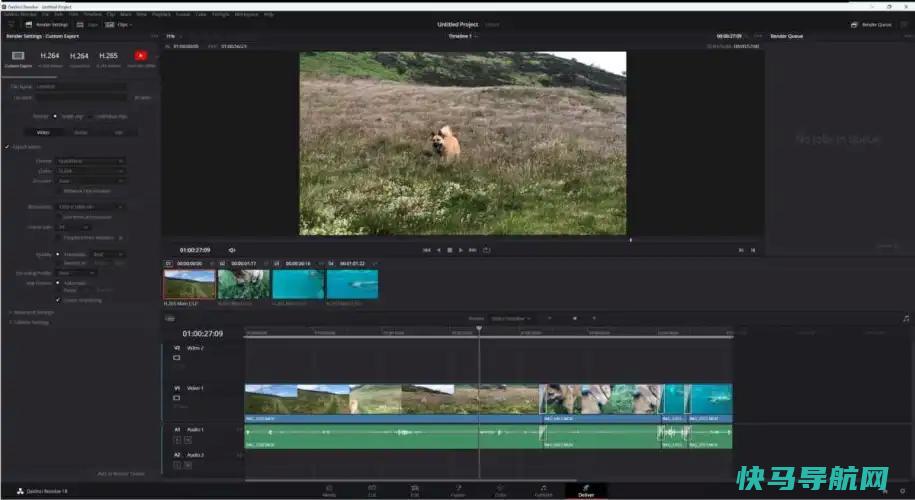
Task: Stop playback in the viewer
Action: click(x=449, y=250)
